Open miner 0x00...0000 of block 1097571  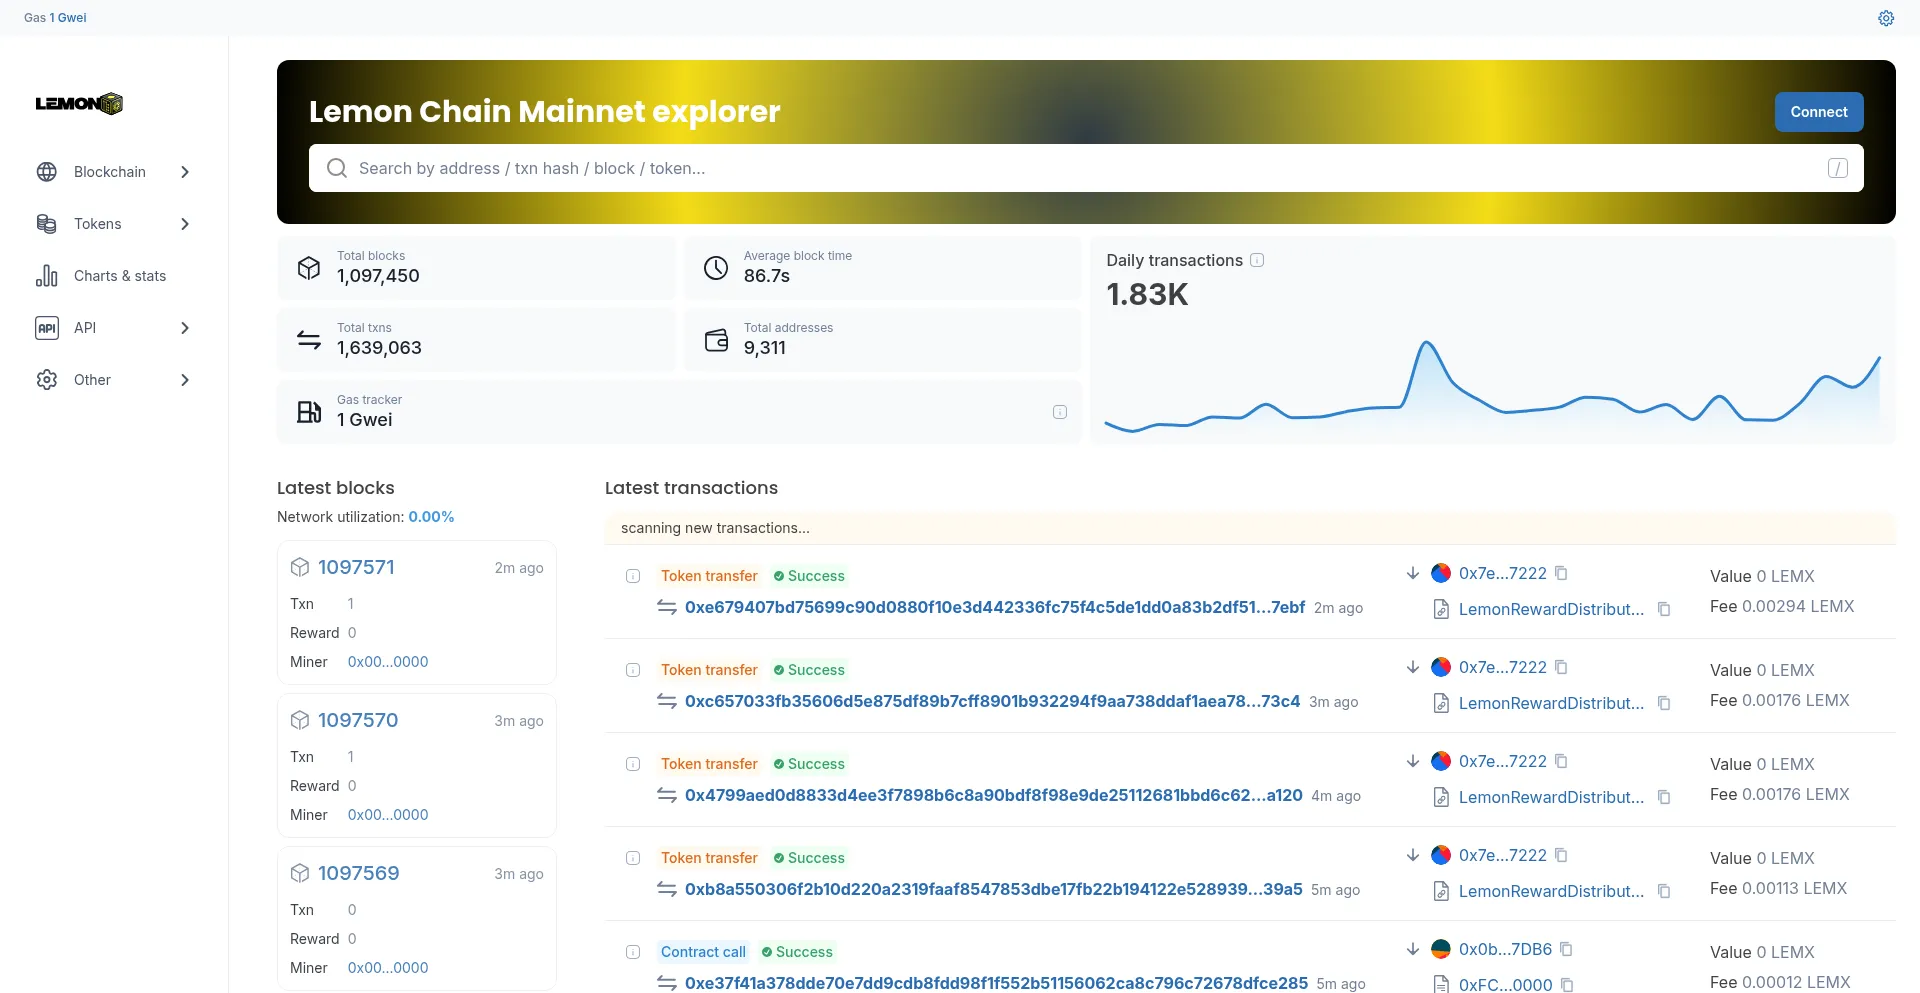388,662
